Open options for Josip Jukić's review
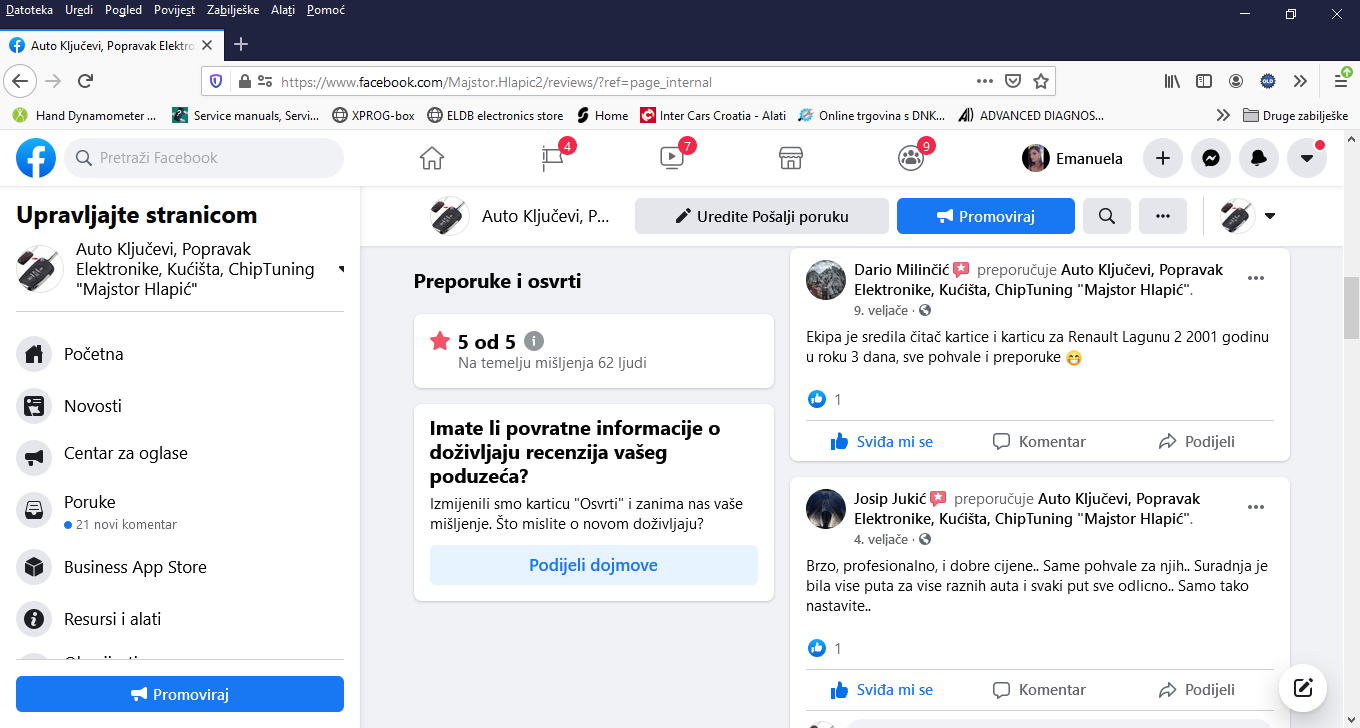 point(1256,507)
